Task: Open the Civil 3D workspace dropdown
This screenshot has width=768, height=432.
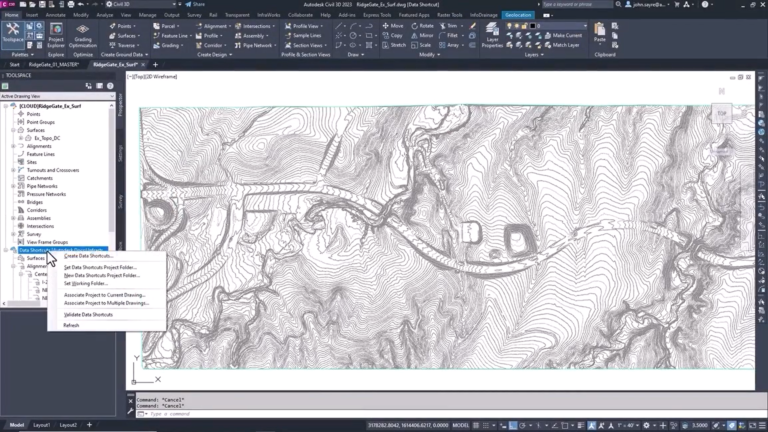Action: pyautogui.click(x=142, y=4)
